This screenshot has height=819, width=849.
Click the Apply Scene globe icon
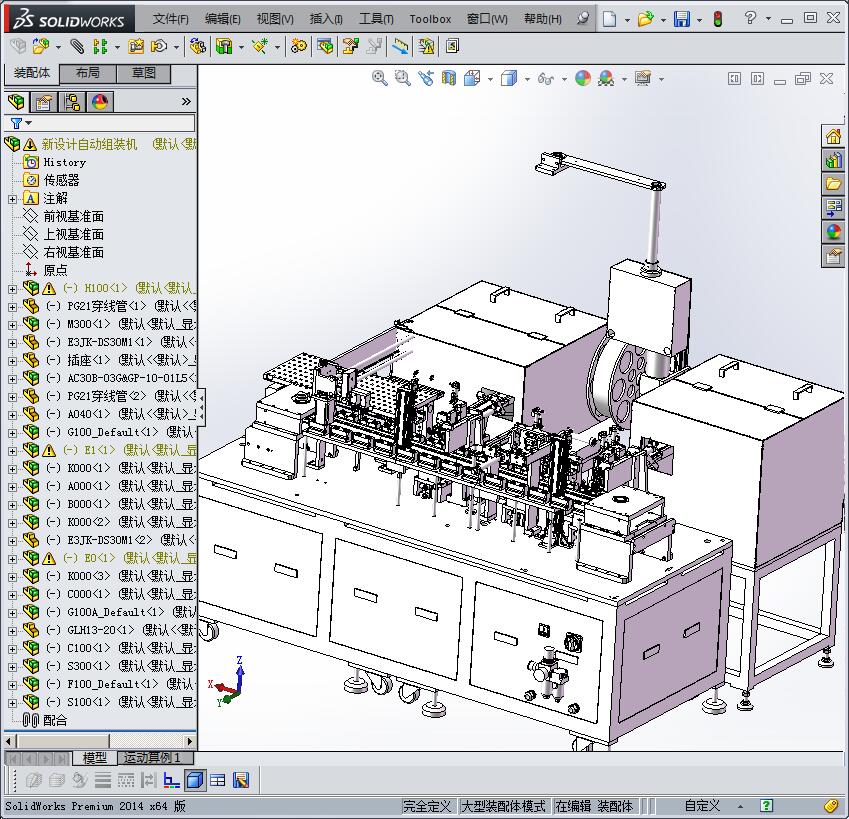point(582,78)
